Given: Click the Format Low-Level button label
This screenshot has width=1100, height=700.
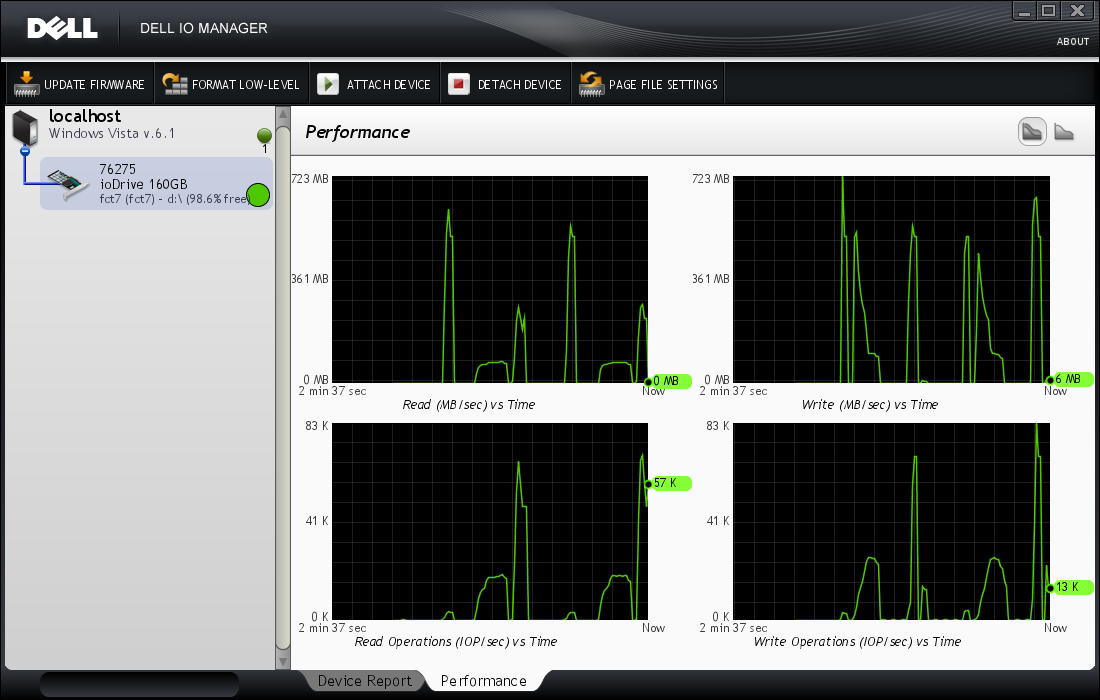Looking at the screenshot, I should click(x=246, y=85).
